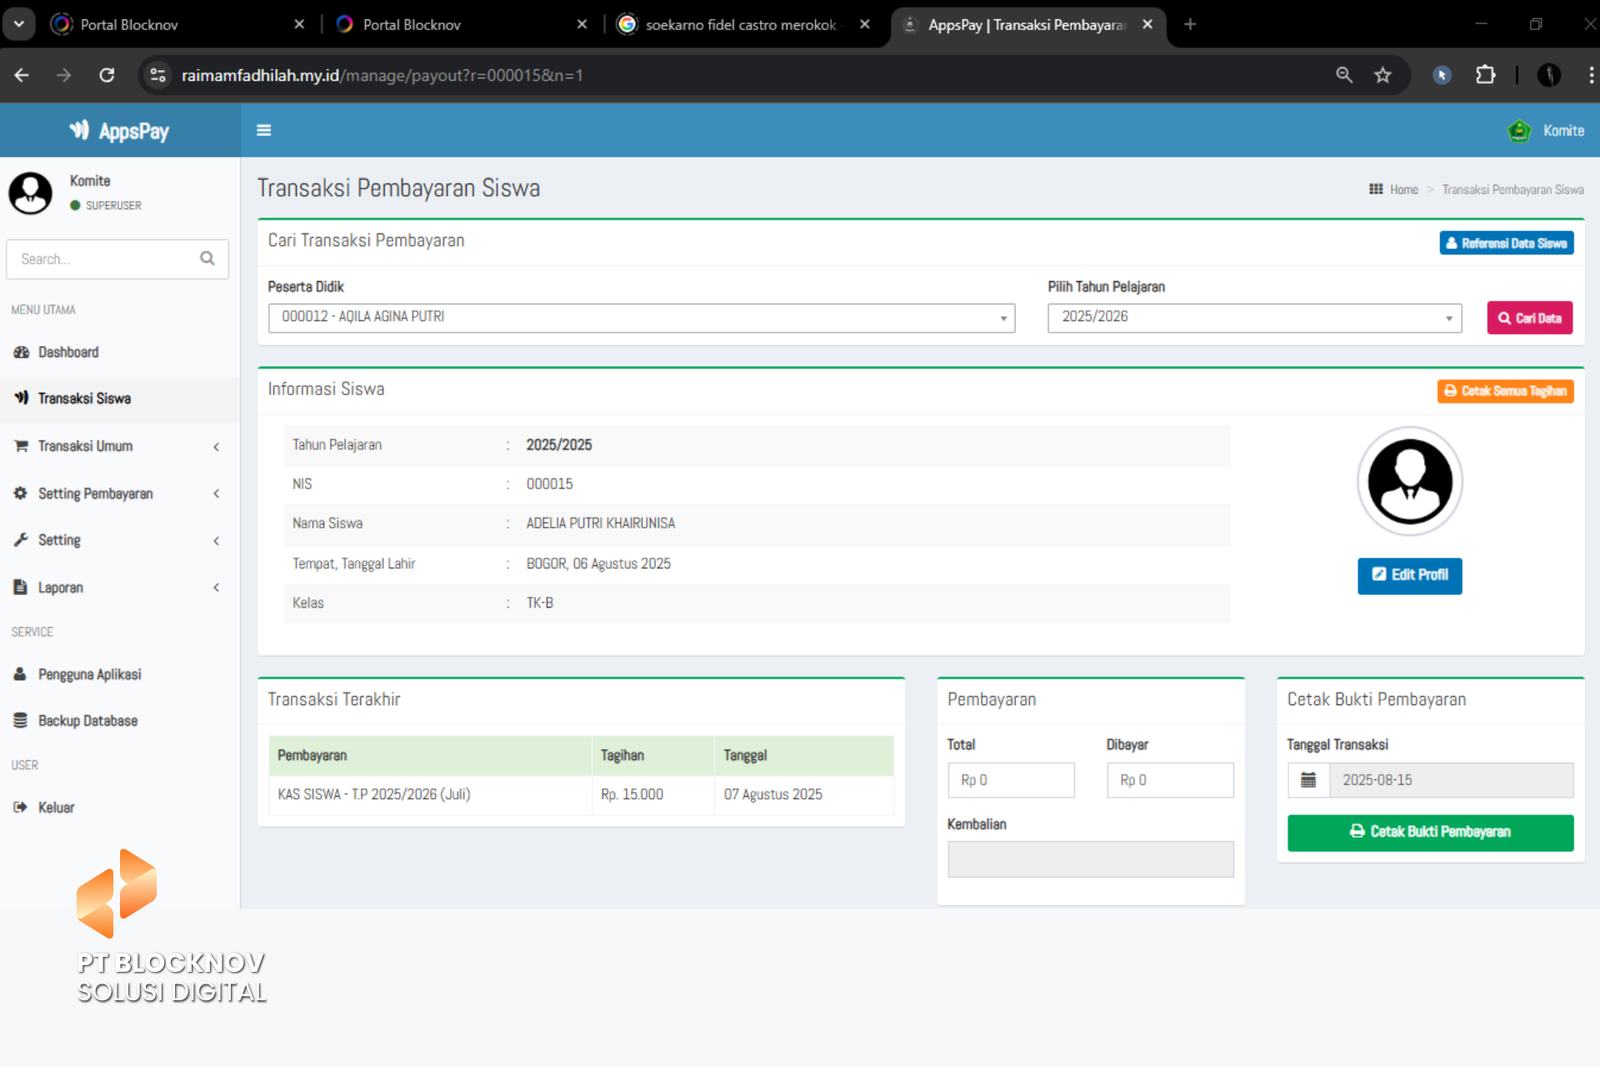Click the calendar icon beside Tanggal Transaksi
The width and height of the screenshot is (1600, 1067).
[x=1308, y=780]
